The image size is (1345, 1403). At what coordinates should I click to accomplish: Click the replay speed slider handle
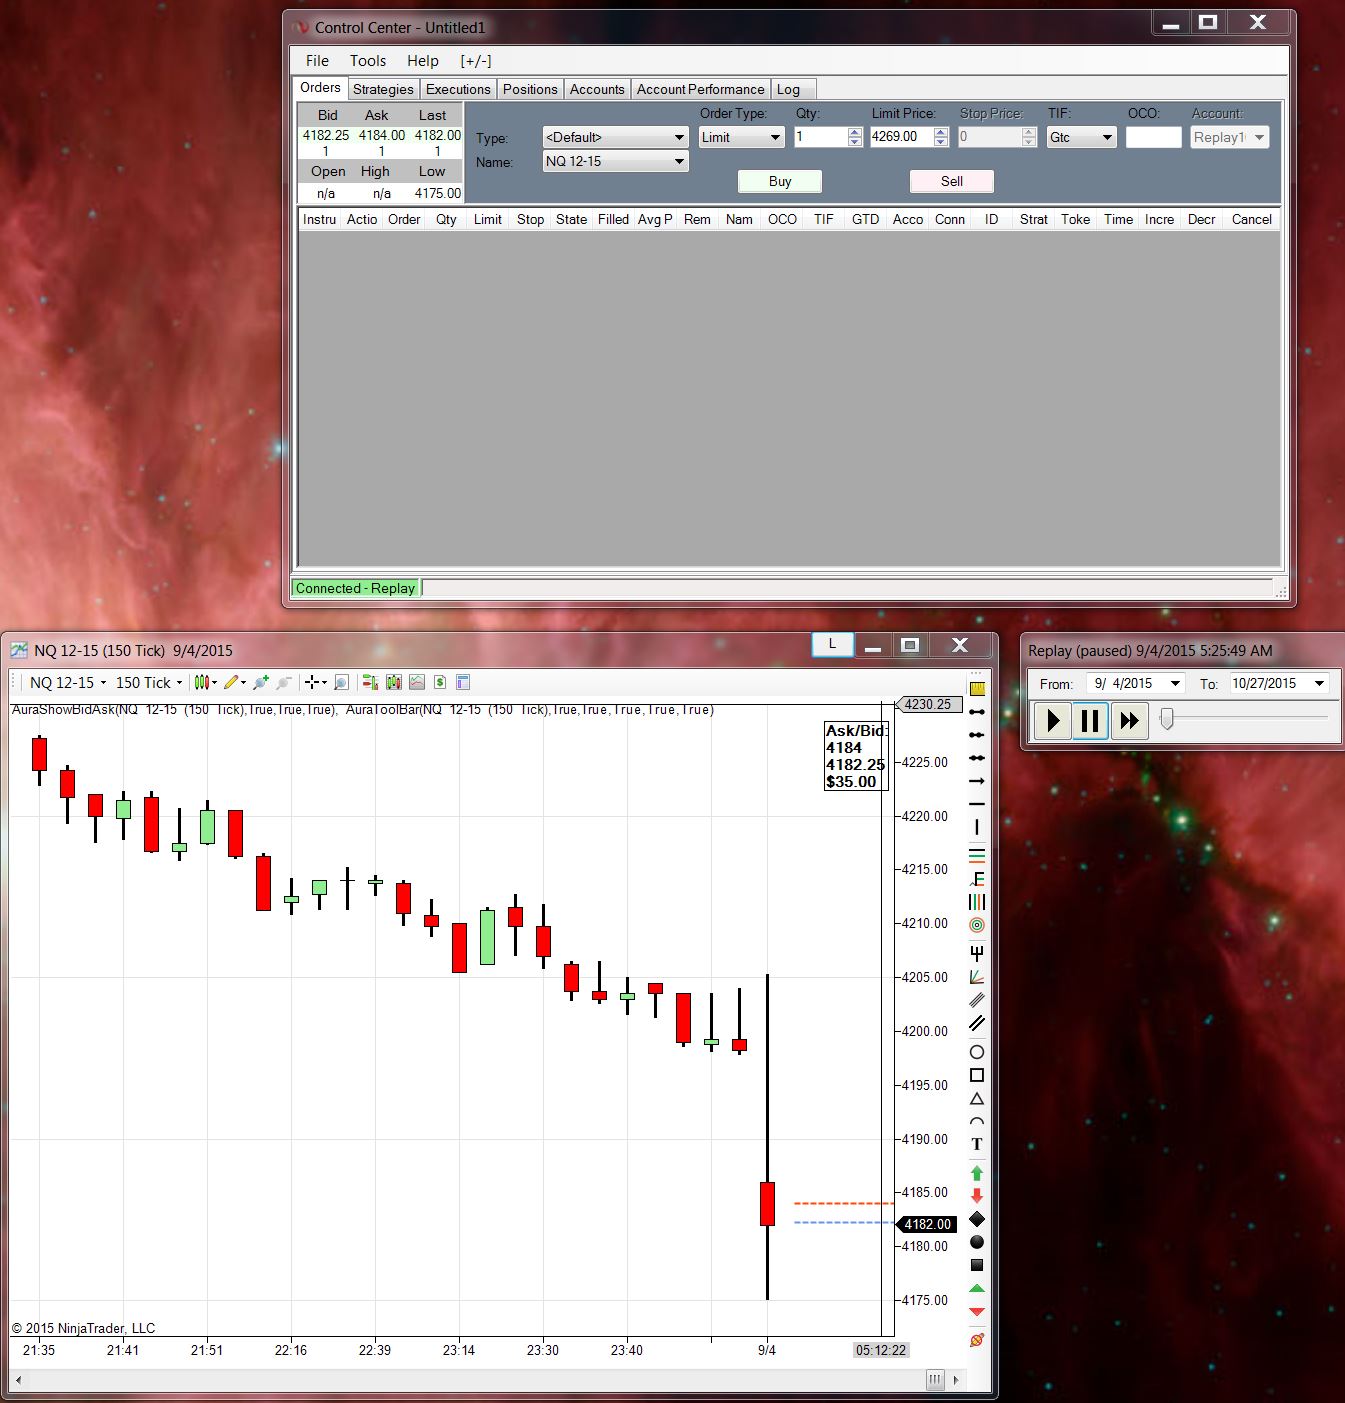1166,718
